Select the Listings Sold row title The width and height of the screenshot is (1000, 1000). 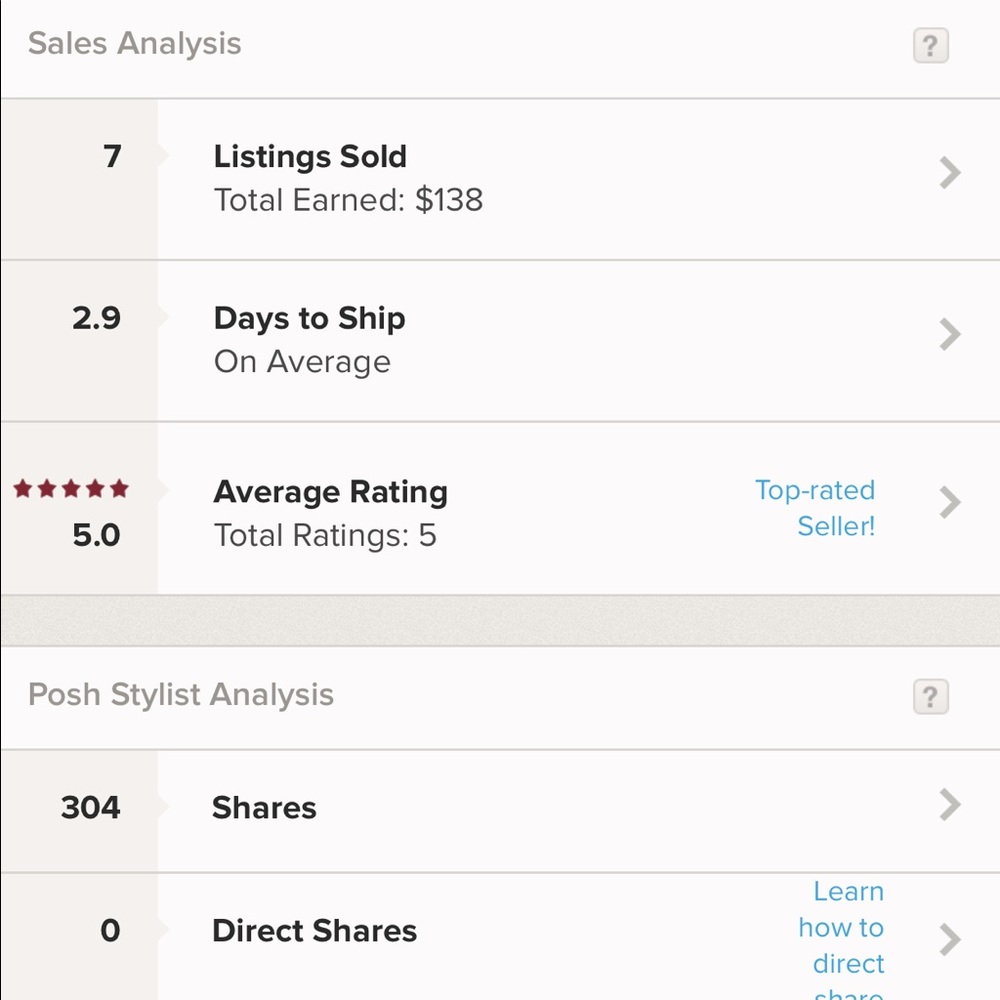click(x=310, y=157)
